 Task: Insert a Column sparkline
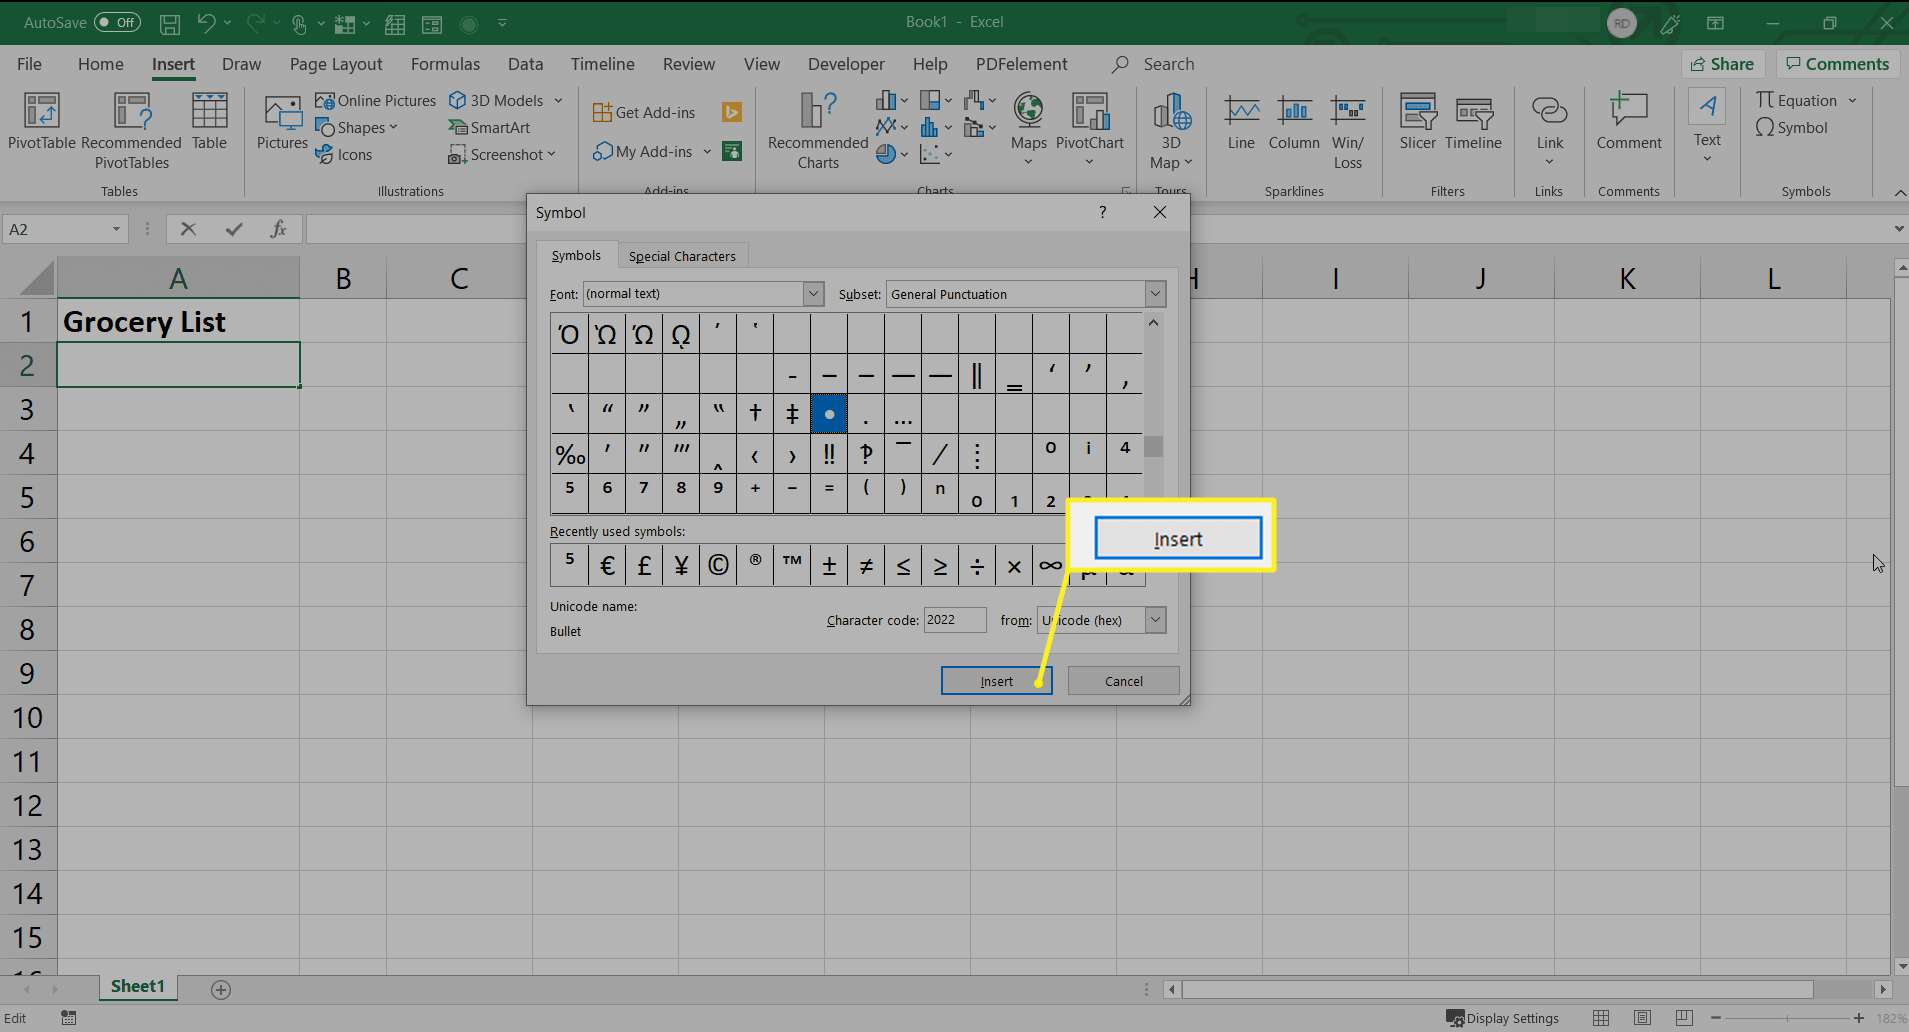coord(1294,123)
